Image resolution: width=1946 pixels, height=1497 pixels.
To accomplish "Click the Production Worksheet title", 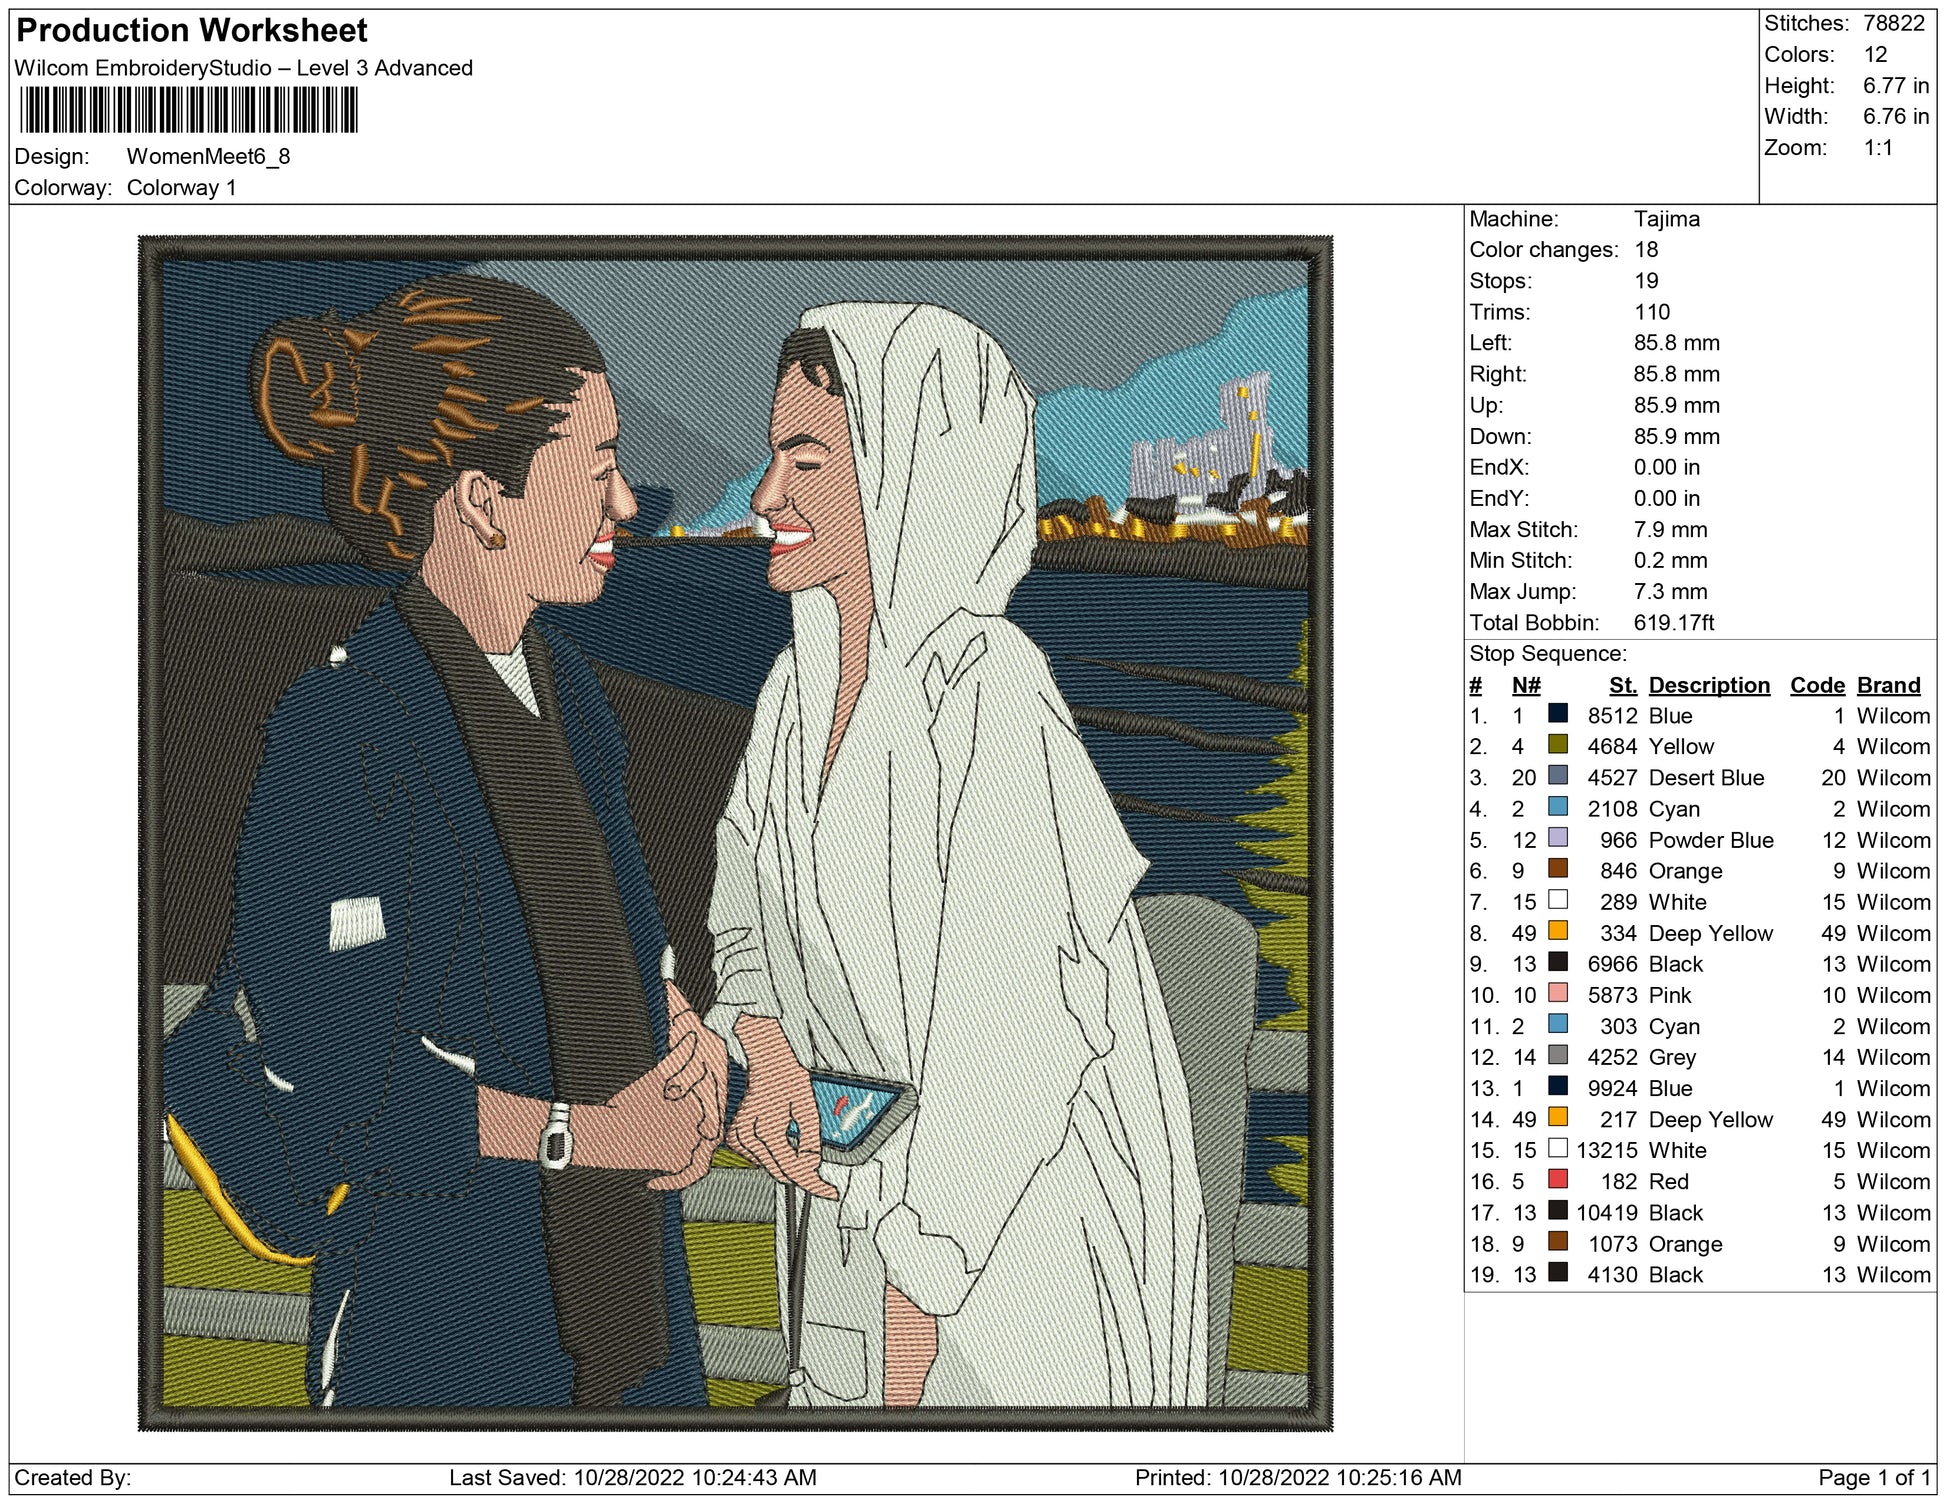I will coord(192,31).
